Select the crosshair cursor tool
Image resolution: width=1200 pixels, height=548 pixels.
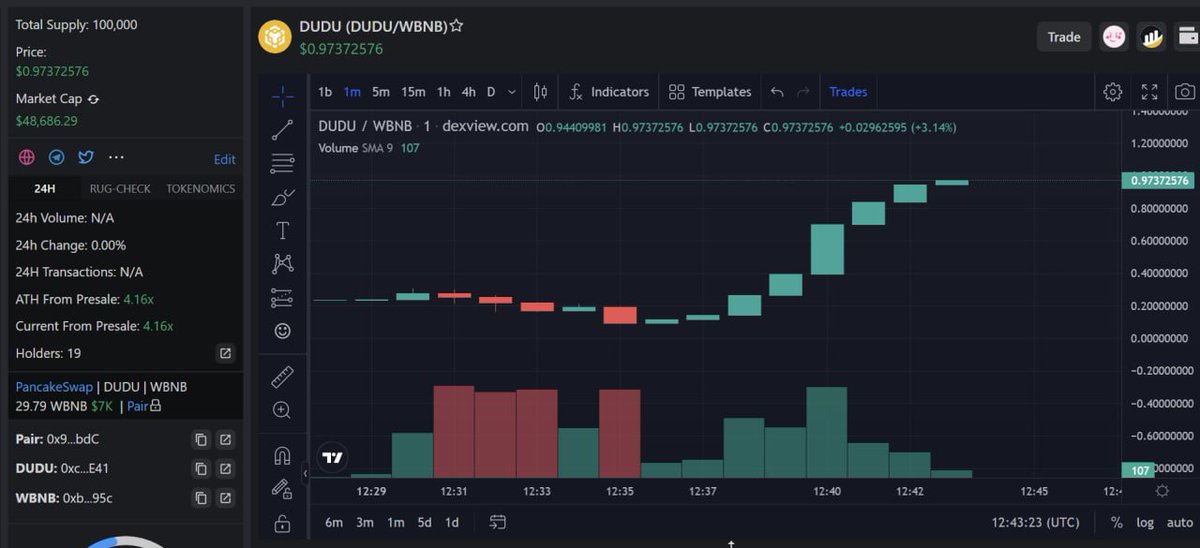(283, 96)
